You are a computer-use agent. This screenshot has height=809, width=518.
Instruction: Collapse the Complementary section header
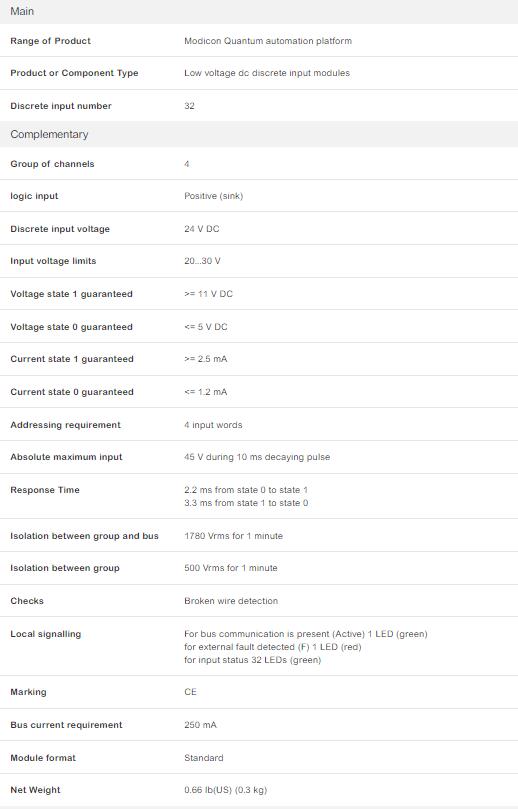pyautogui.click(x=259, y=134)
